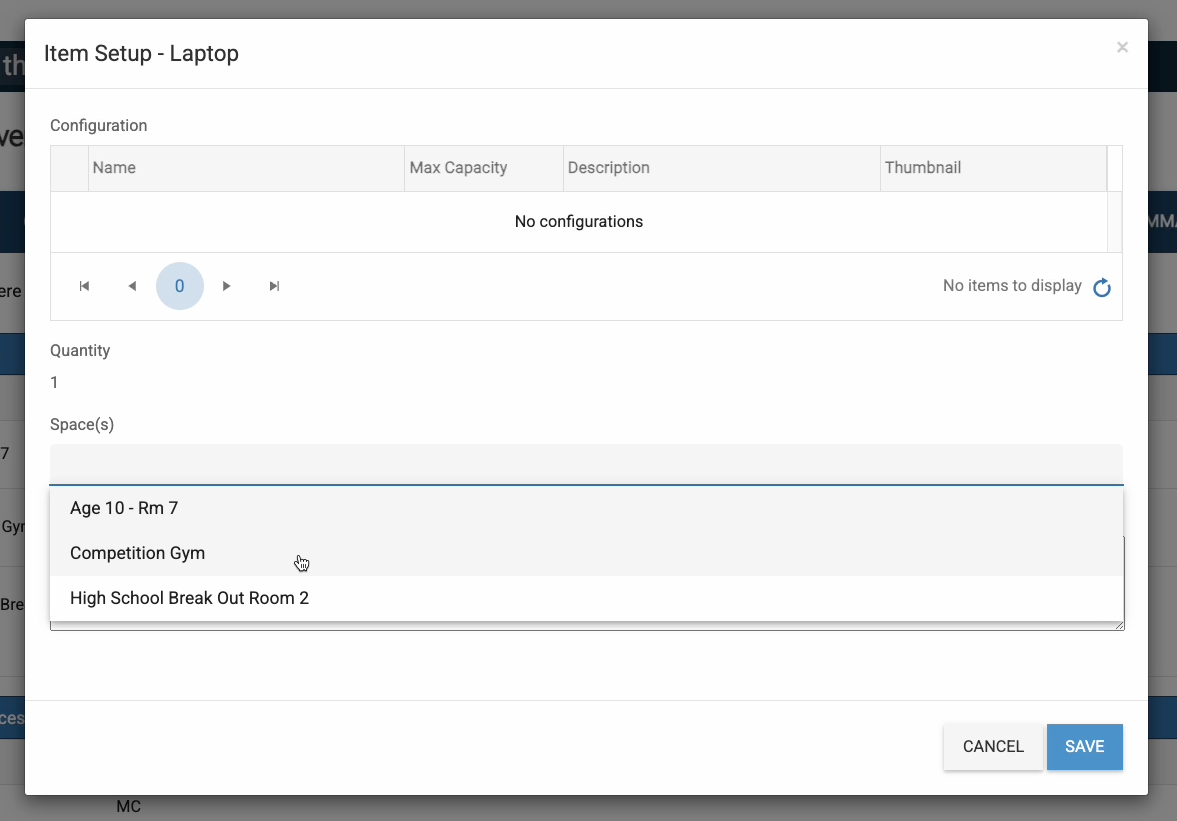Click the blank first column header cell

tap(70, 168)
